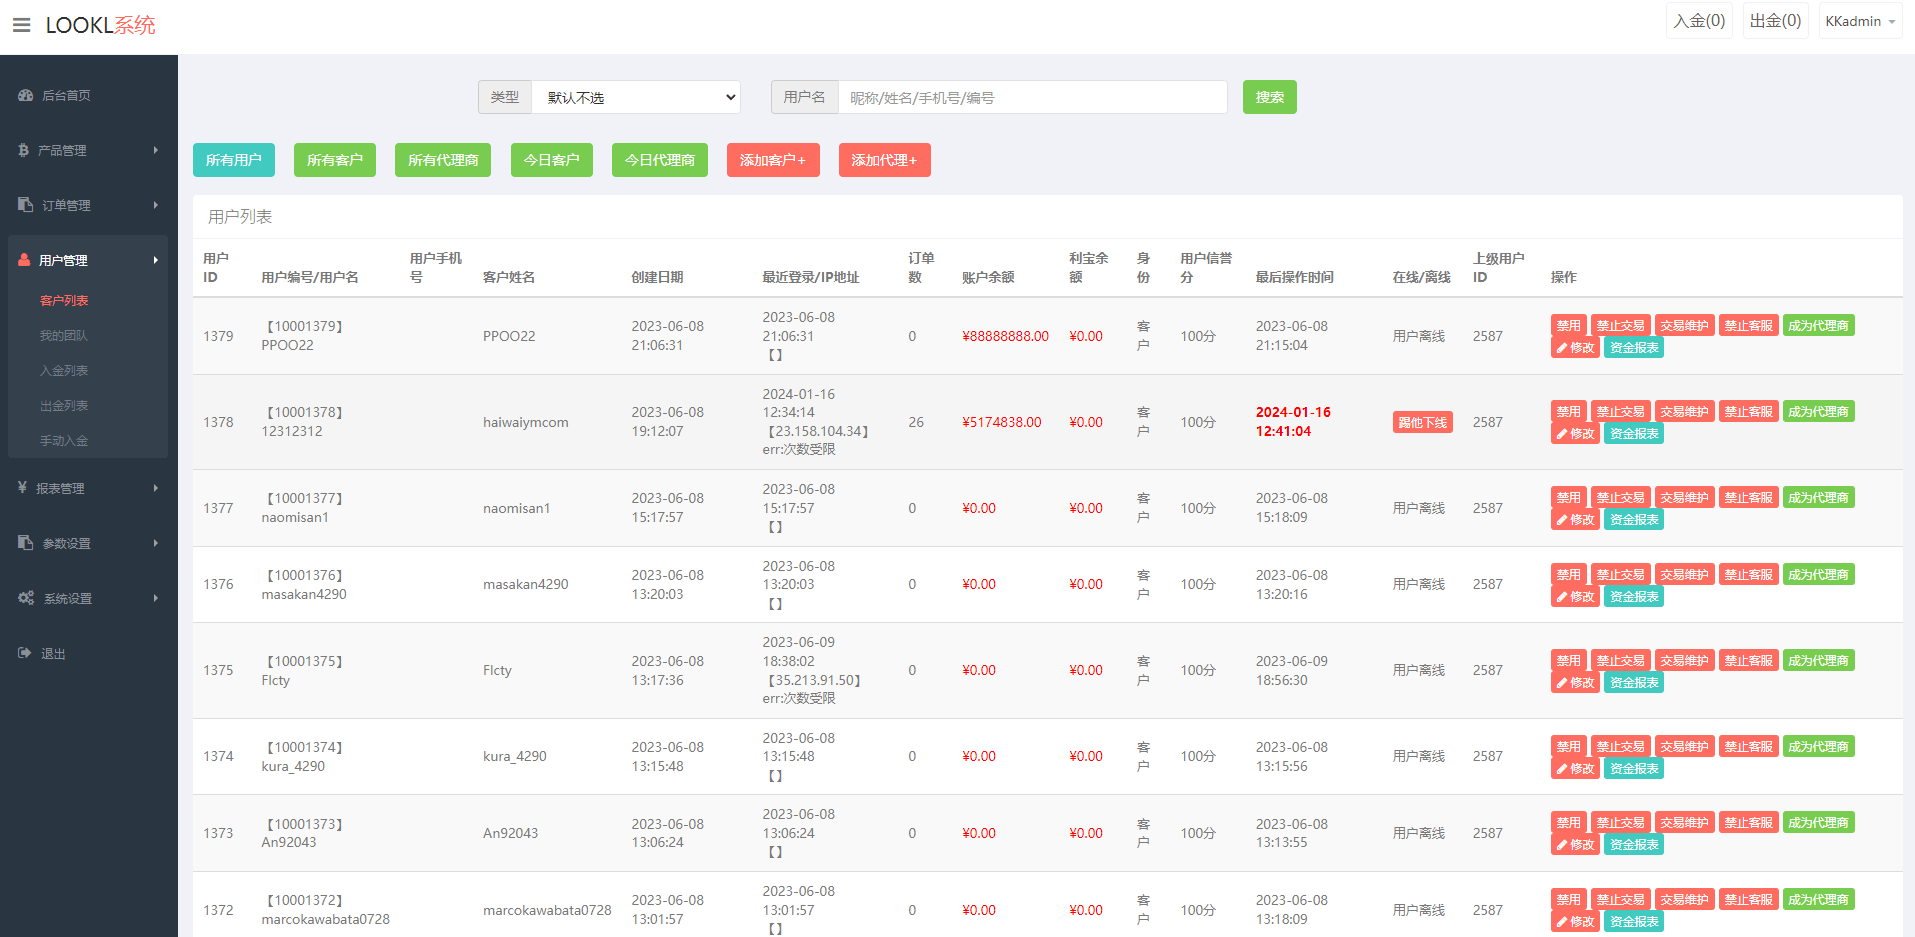Click 踢他下线 for user 1378

[1422, 423]
